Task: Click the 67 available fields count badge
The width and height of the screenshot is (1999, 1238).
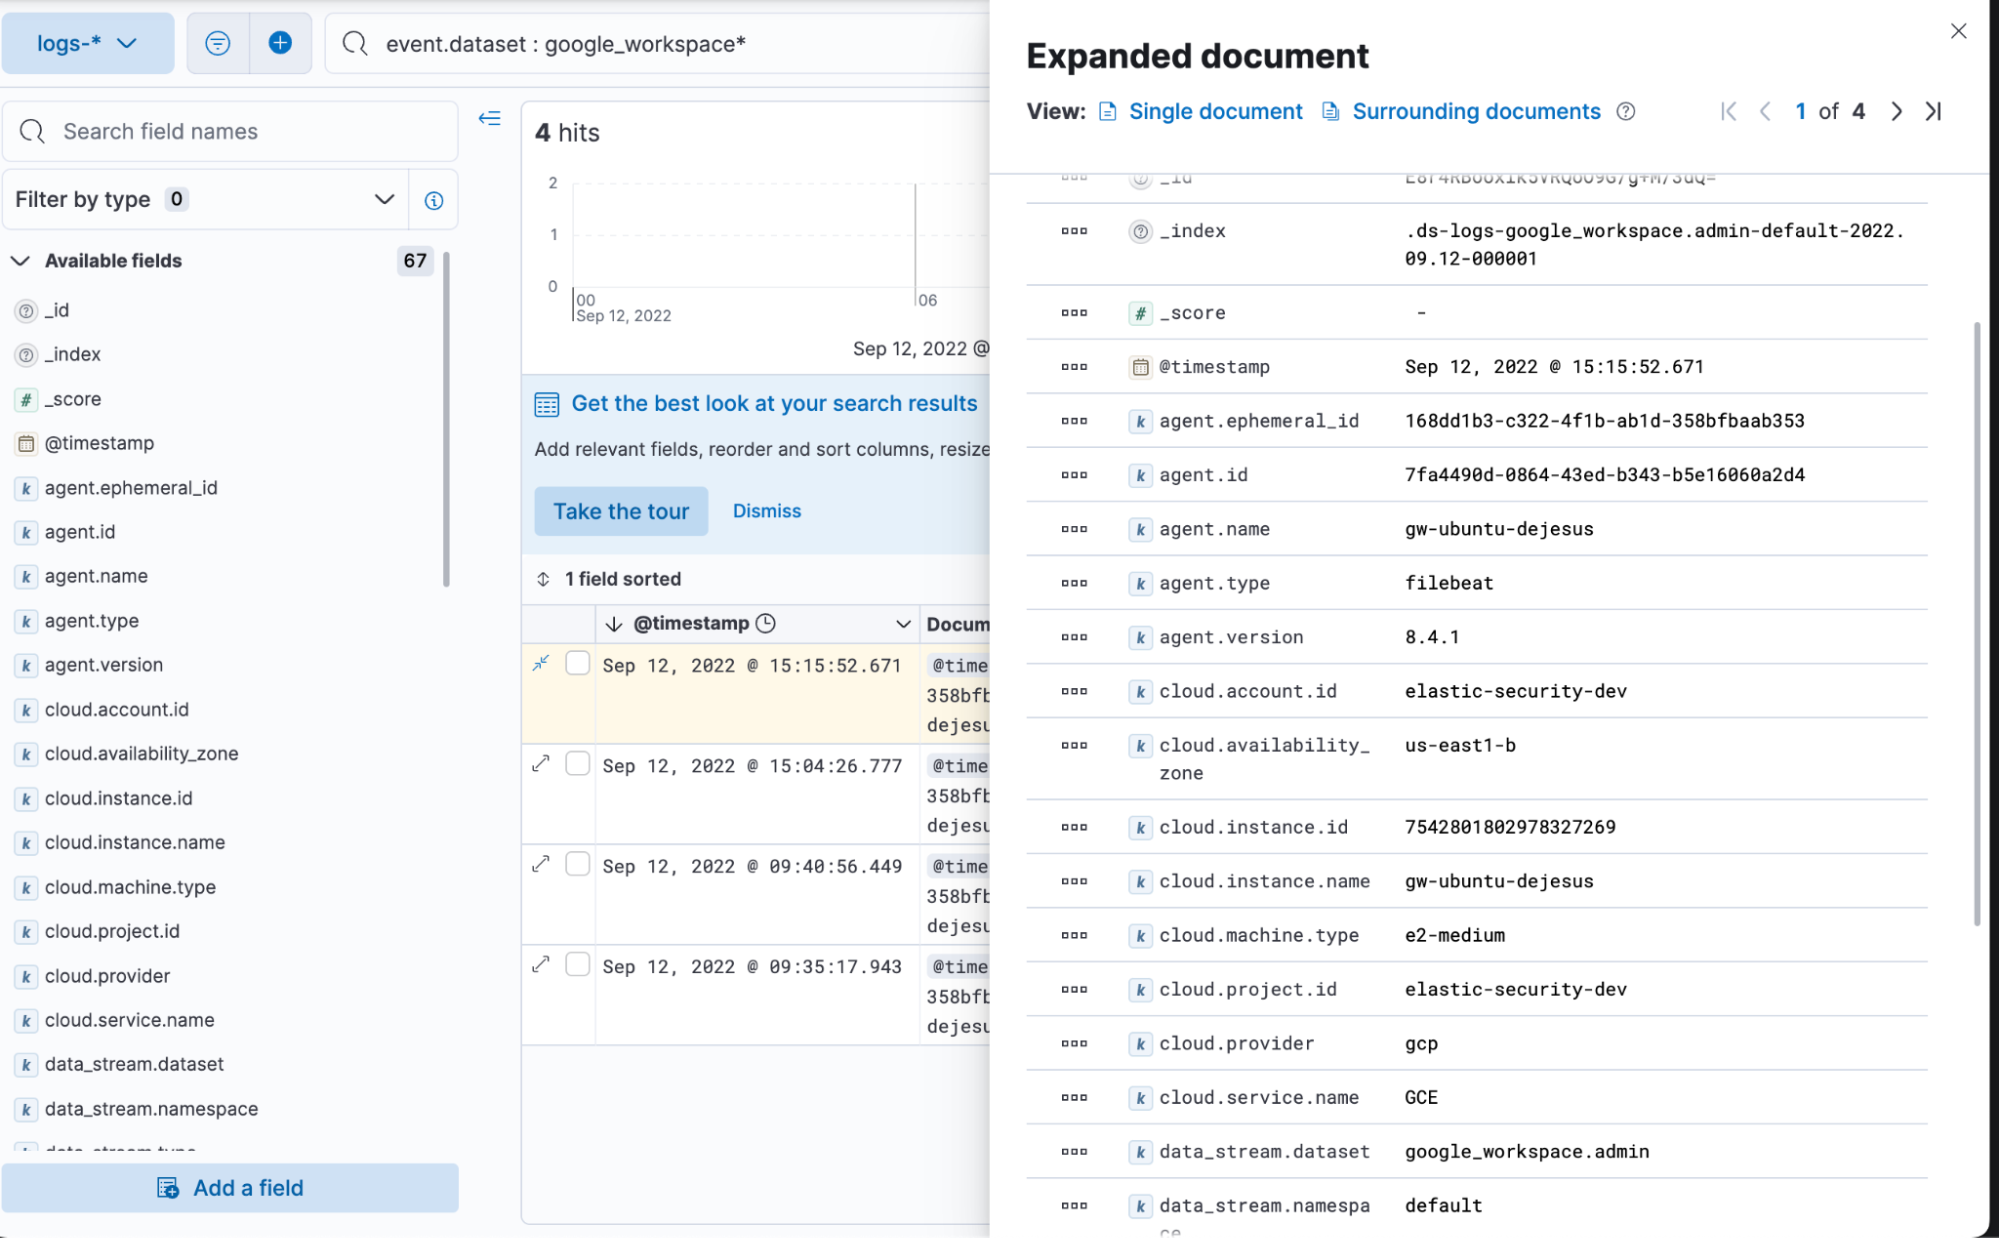Action: (415, 261)
